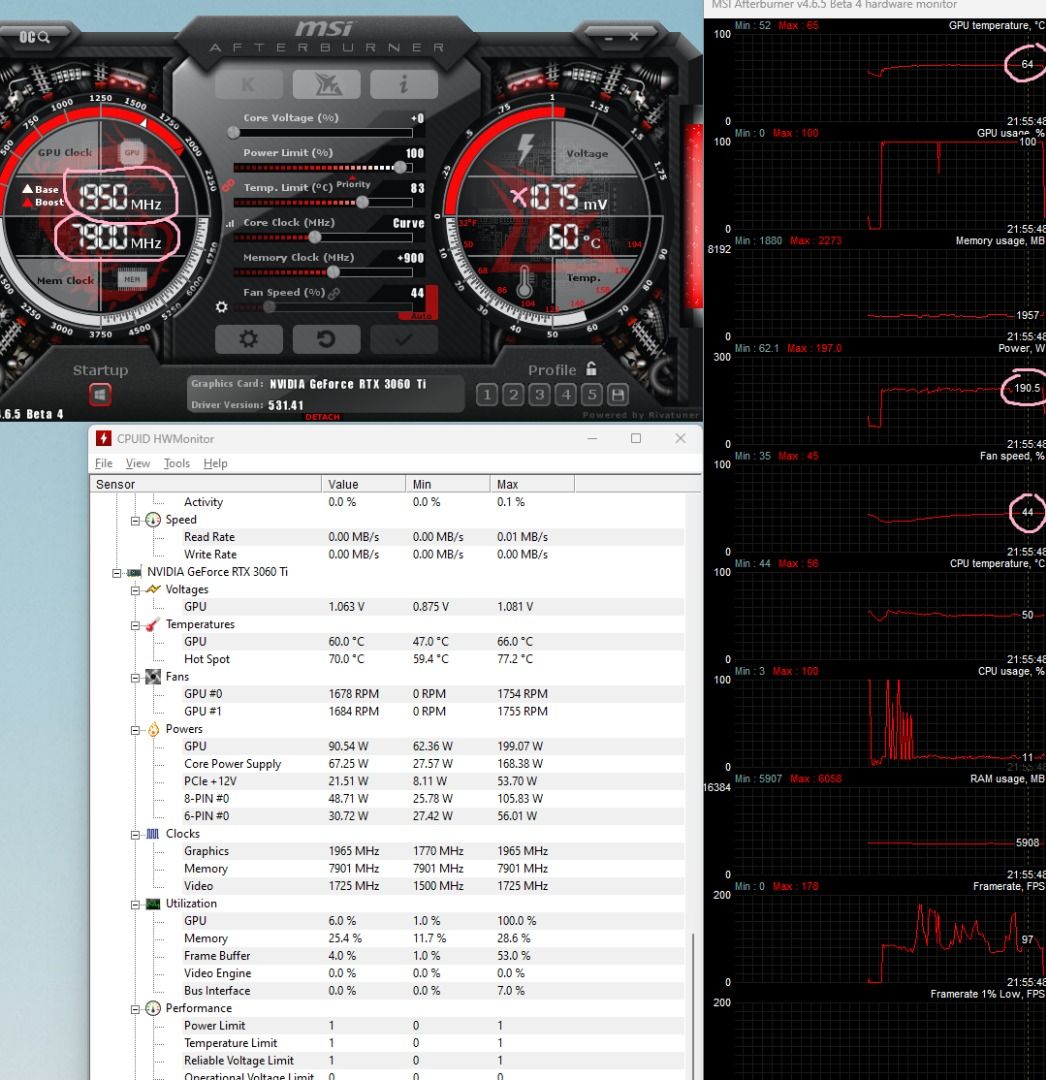Minimize the Afterburner window
This screenshot has width=1046, height=1080.
[608, 39]
